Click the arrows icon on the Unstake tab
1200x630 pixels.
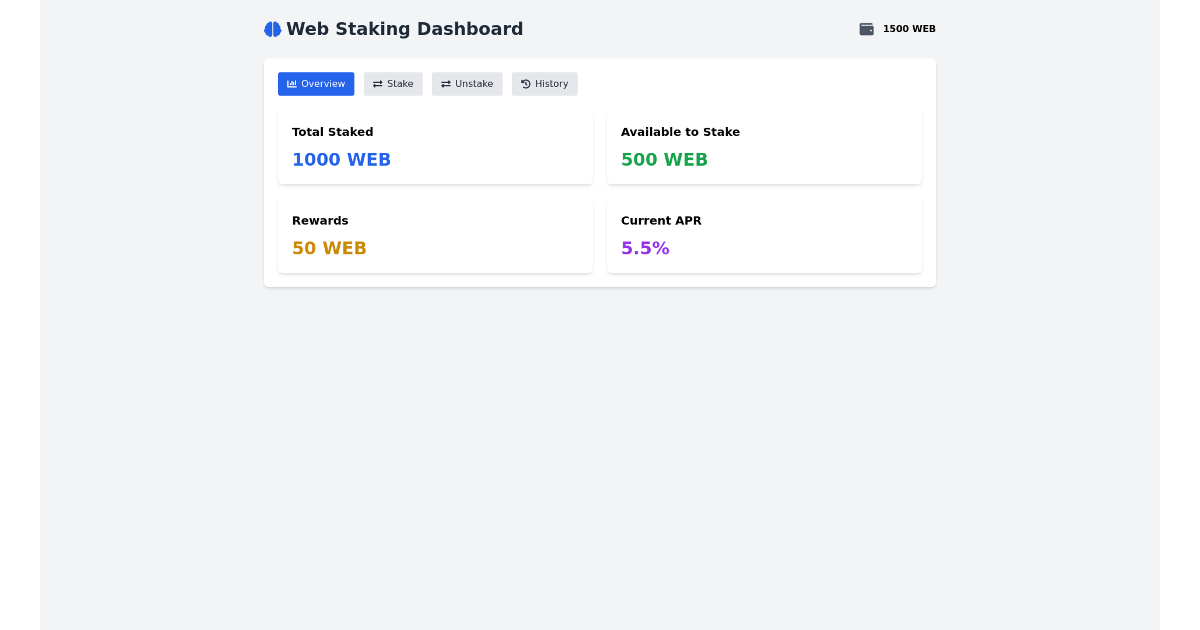(x=446, y=84)
